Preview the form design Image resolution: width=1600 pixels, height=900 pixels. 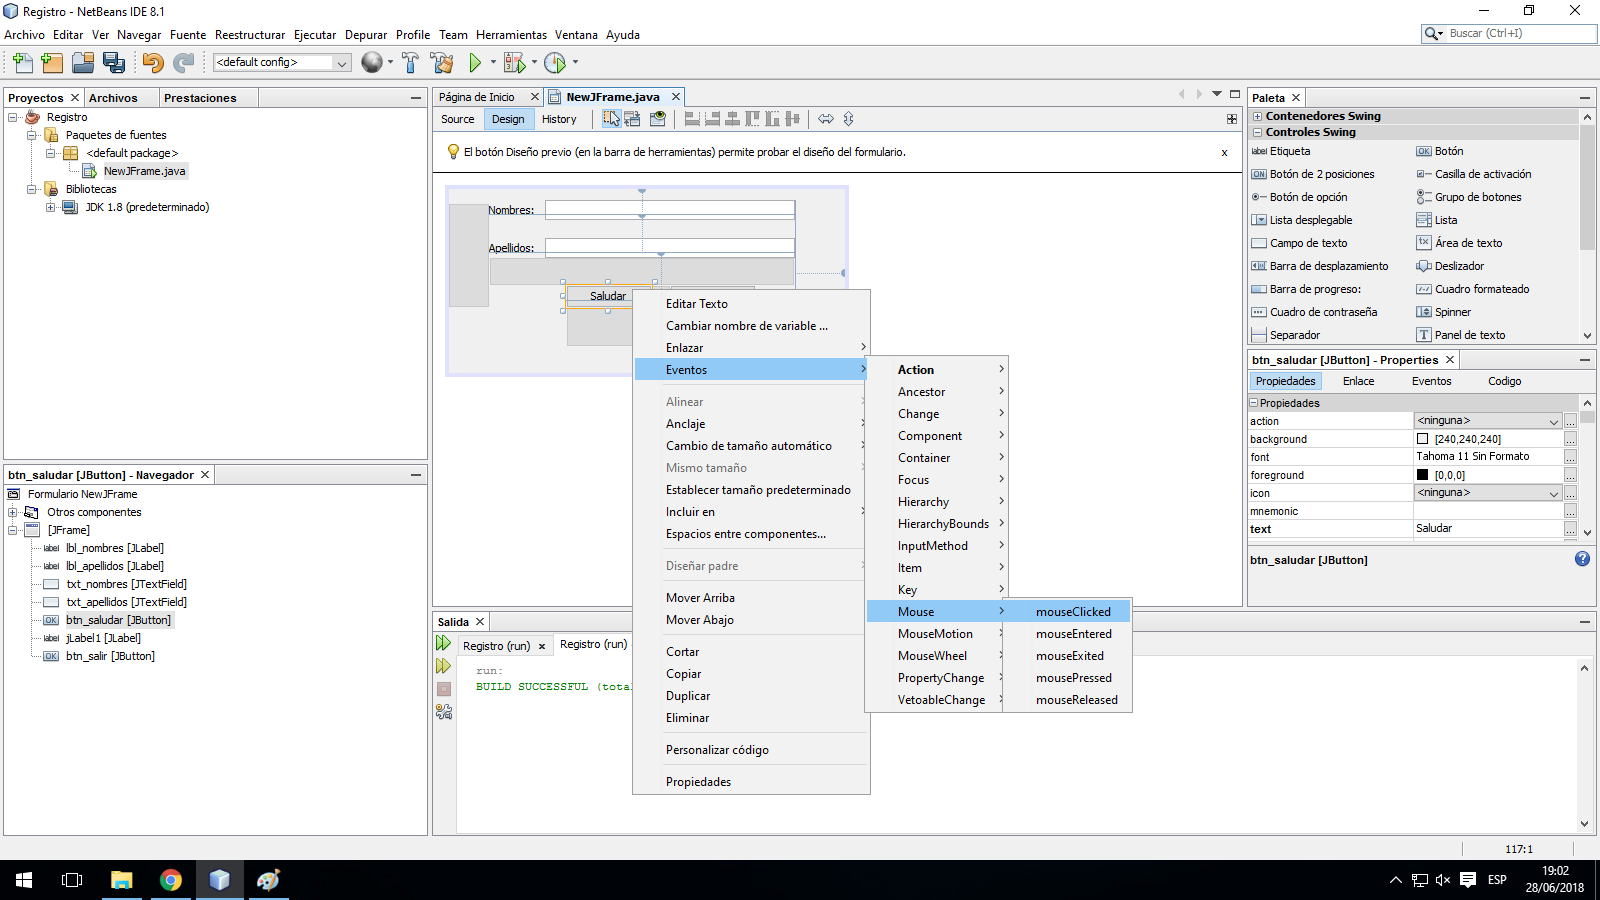click(x=657, y=118)
